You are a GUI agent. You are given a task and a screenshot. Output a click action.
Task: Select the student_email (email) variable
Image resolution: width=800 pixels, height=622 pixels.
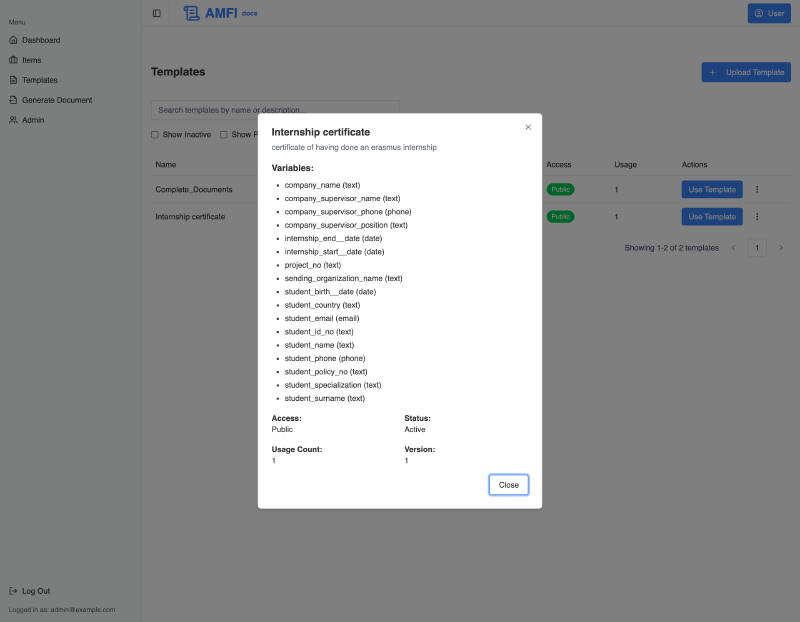click(x=322, y=318)
